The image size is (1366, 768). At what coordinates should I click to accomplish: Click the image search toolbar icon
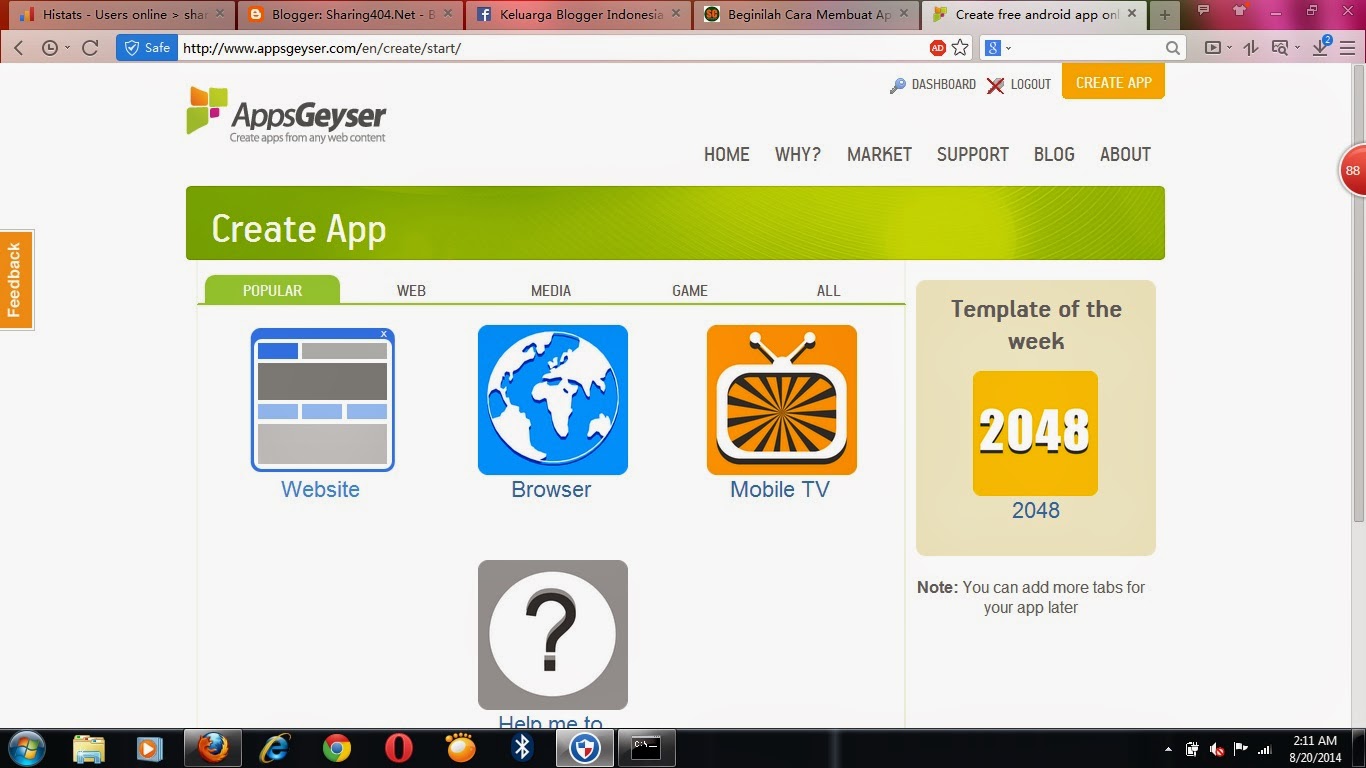pyautogui.click(x=1279, y=48)
